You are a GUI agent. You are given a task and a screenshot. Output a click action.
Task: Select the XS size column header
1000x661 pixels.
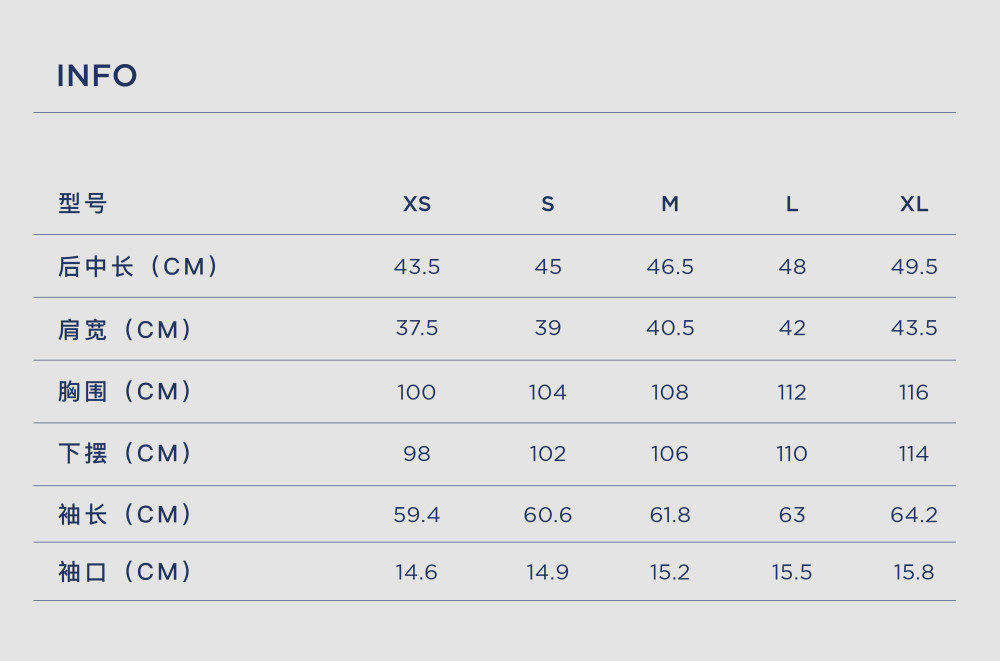(417, 204)
